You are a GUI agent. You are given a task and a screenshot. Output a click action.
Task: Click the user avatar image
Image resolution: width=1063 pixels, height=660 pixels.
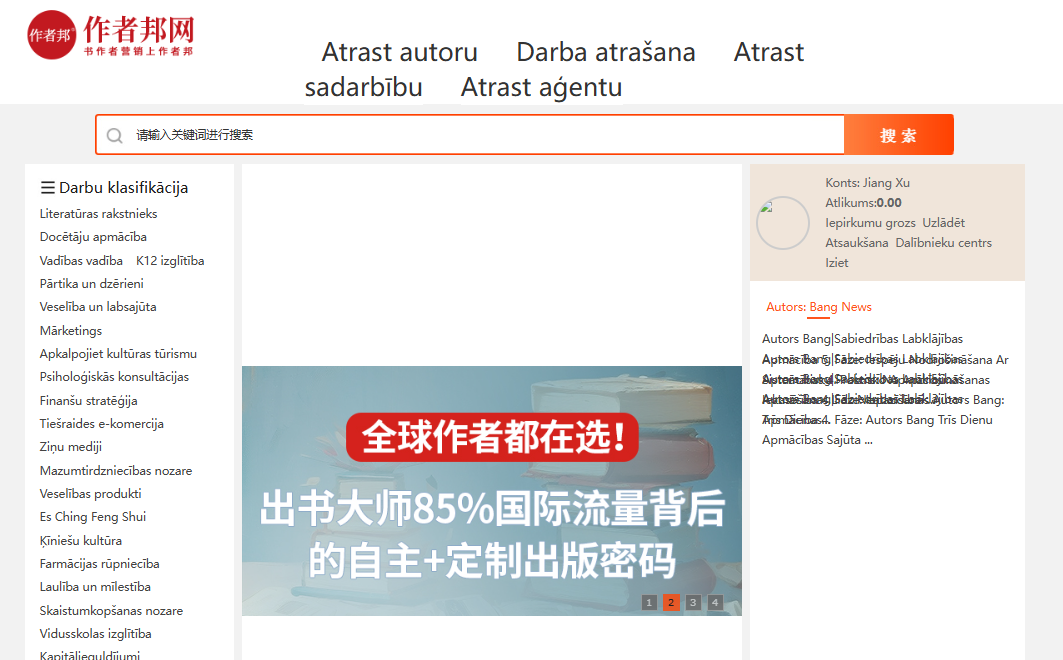pos(782,223)
